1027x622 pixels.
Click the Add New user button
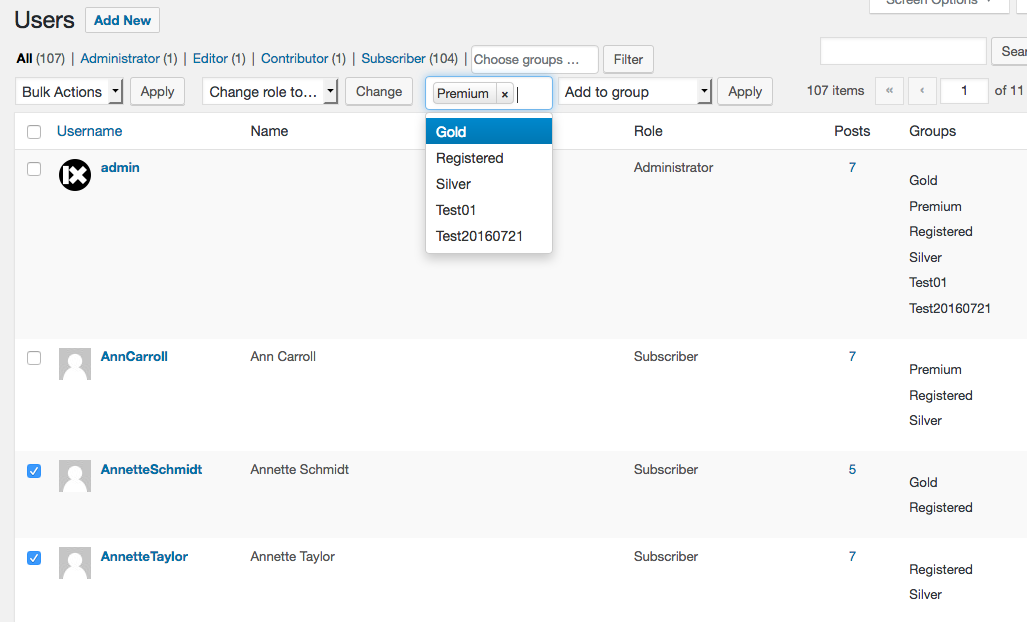pos(122,20)
